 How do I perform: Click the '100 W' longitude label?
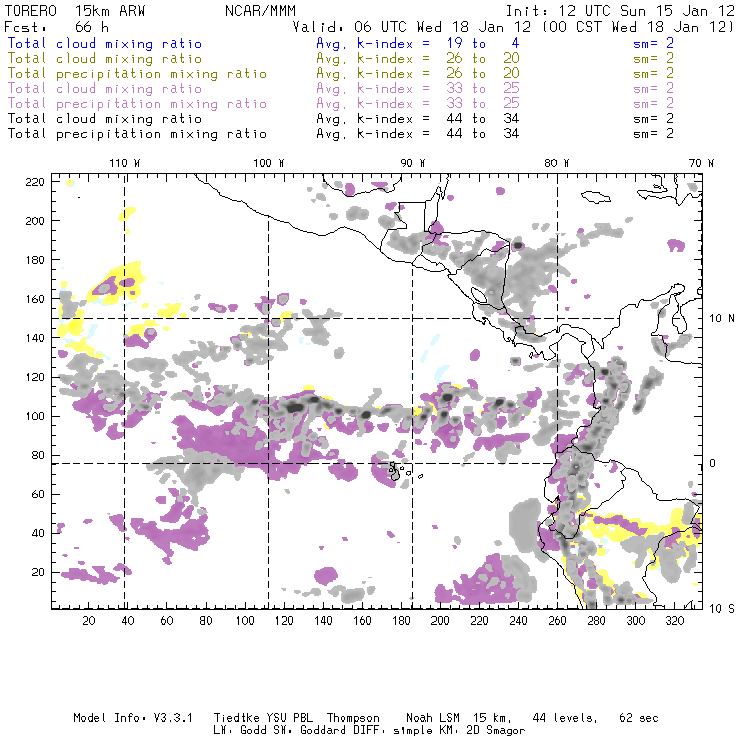pyautogui.click(x=269, y=163)
